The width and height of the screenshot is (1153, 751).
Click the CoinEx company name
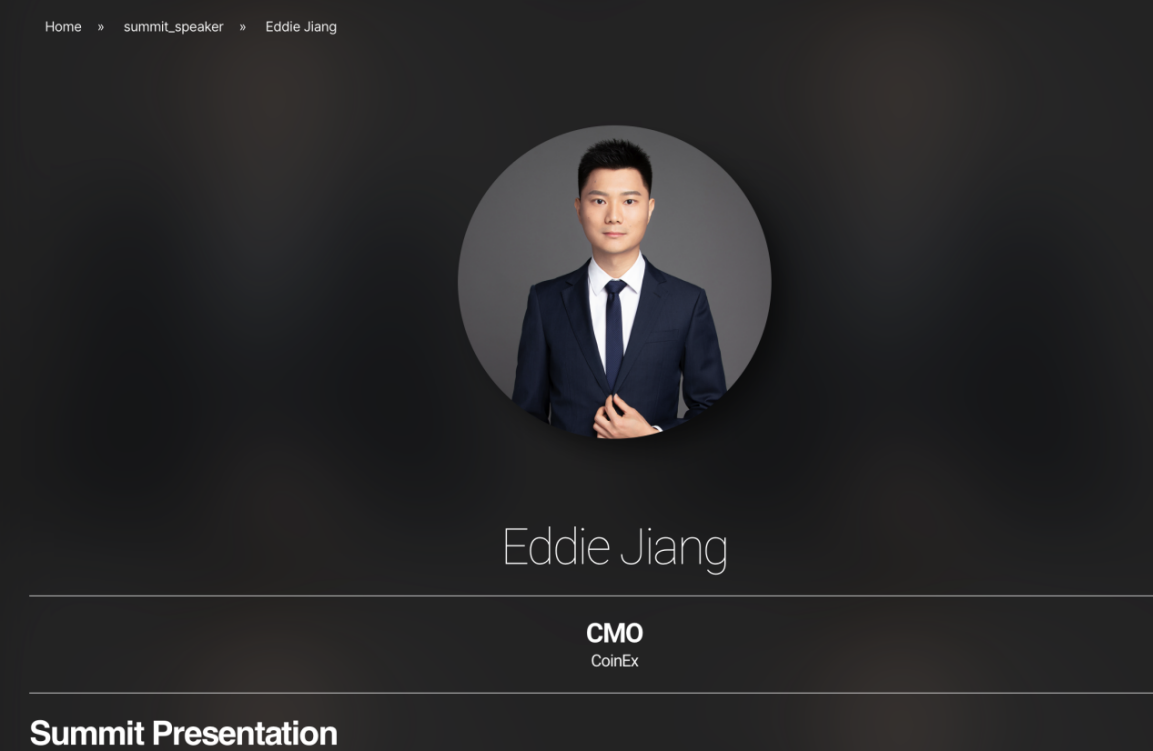click(x=615, y=661)
